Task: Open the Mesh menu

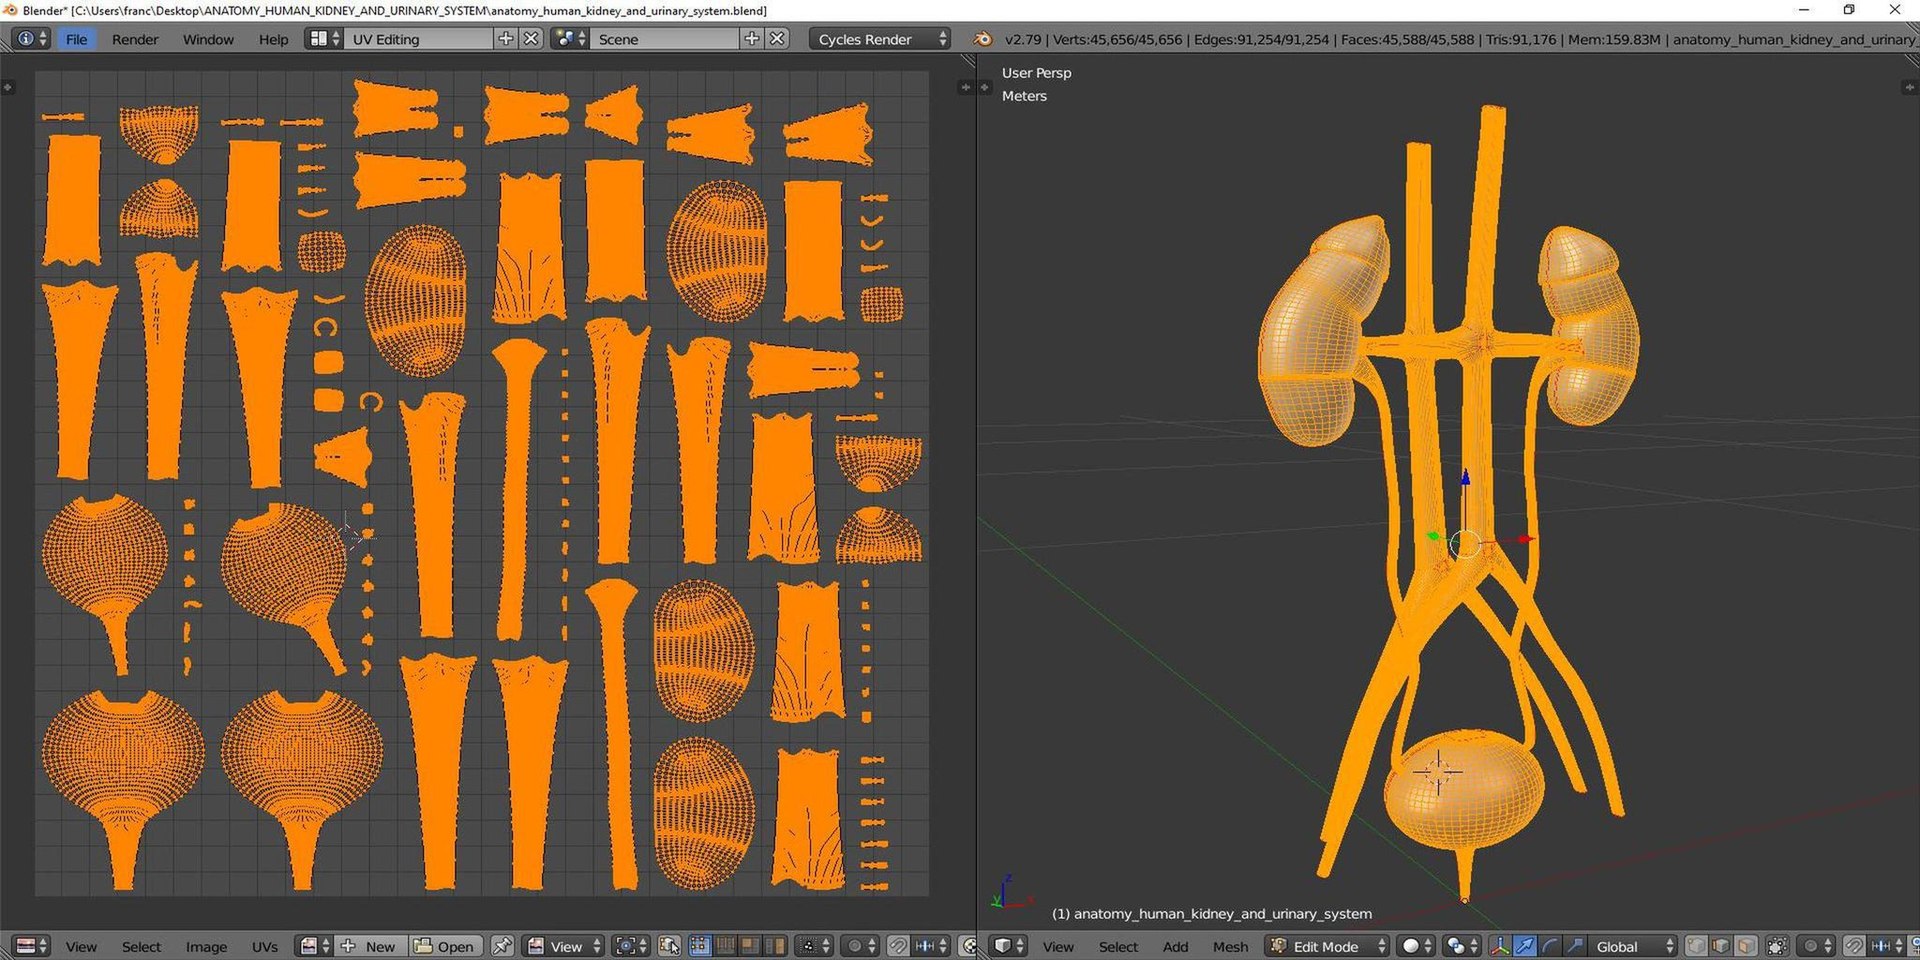Action: pos(1230,946)
